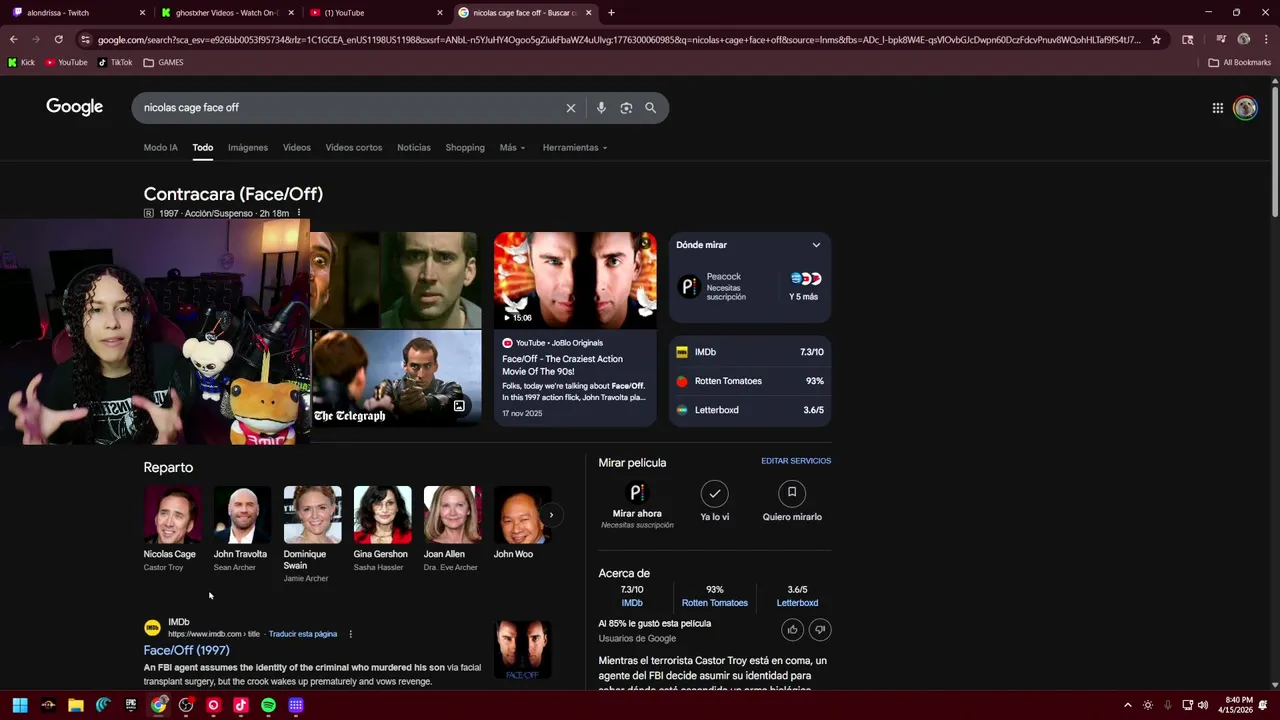This screenshot has width=1280, height=720.
Task: Open the Joan Allen cast card
Action: 452,530
